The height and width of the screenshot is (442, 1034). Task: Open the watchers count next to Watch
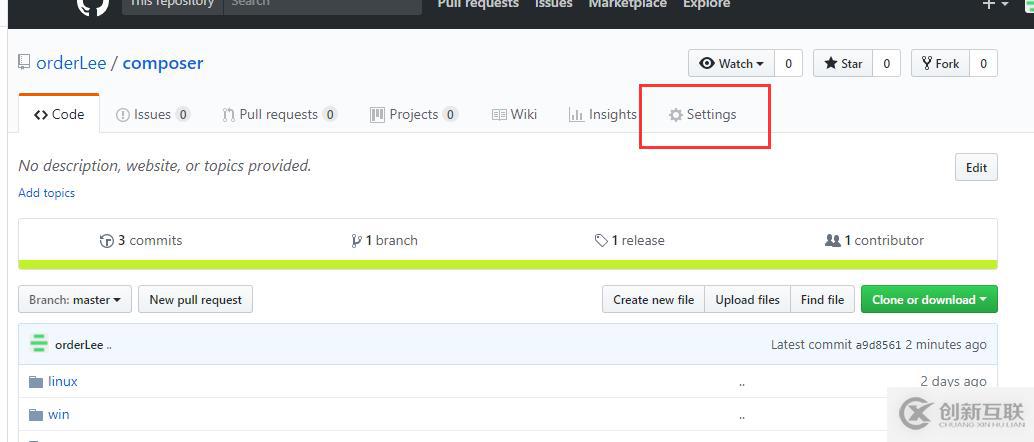[788, 63]
